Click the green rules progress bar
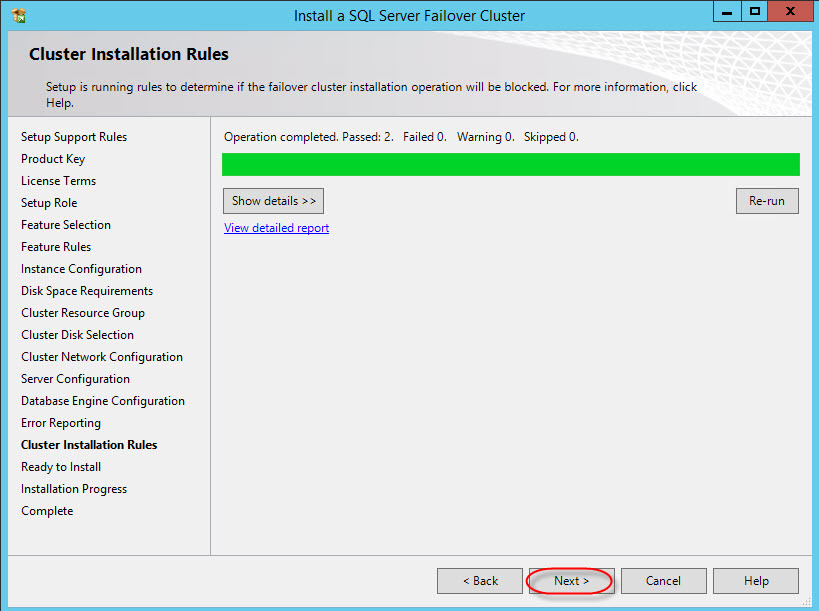The image size is (819, 611). [x=511, y=164]
